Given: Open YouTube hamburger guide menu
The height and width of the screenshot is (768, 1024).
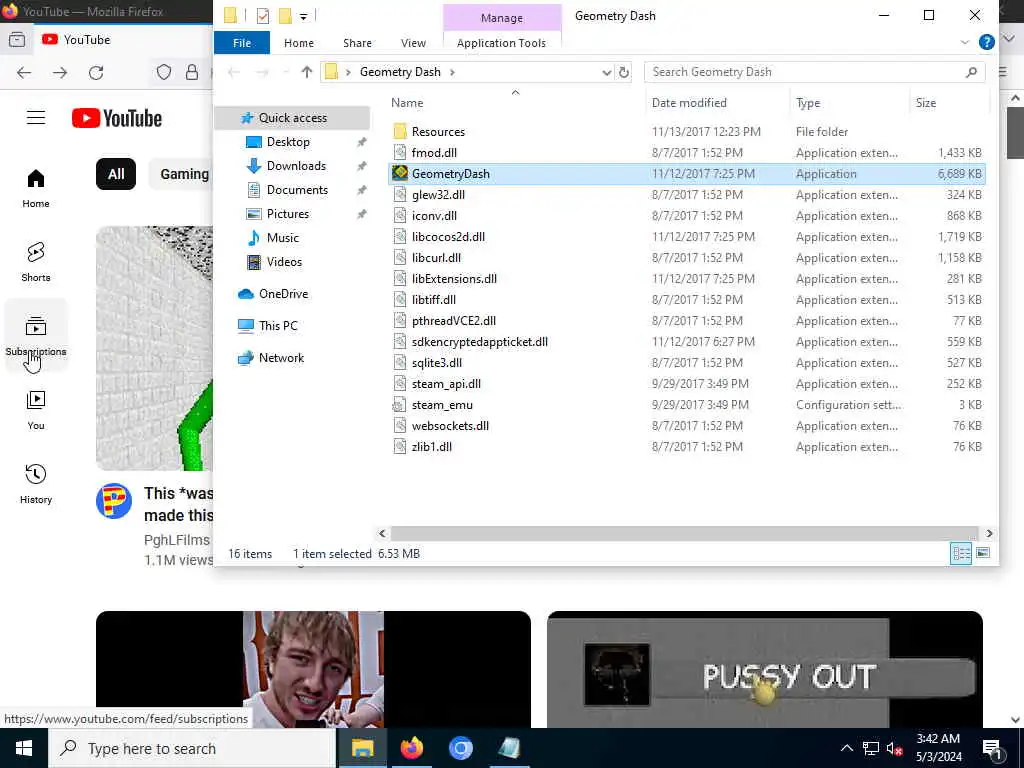Looking at the screenshot, I should pyautogui.click(x=36, y=118).
